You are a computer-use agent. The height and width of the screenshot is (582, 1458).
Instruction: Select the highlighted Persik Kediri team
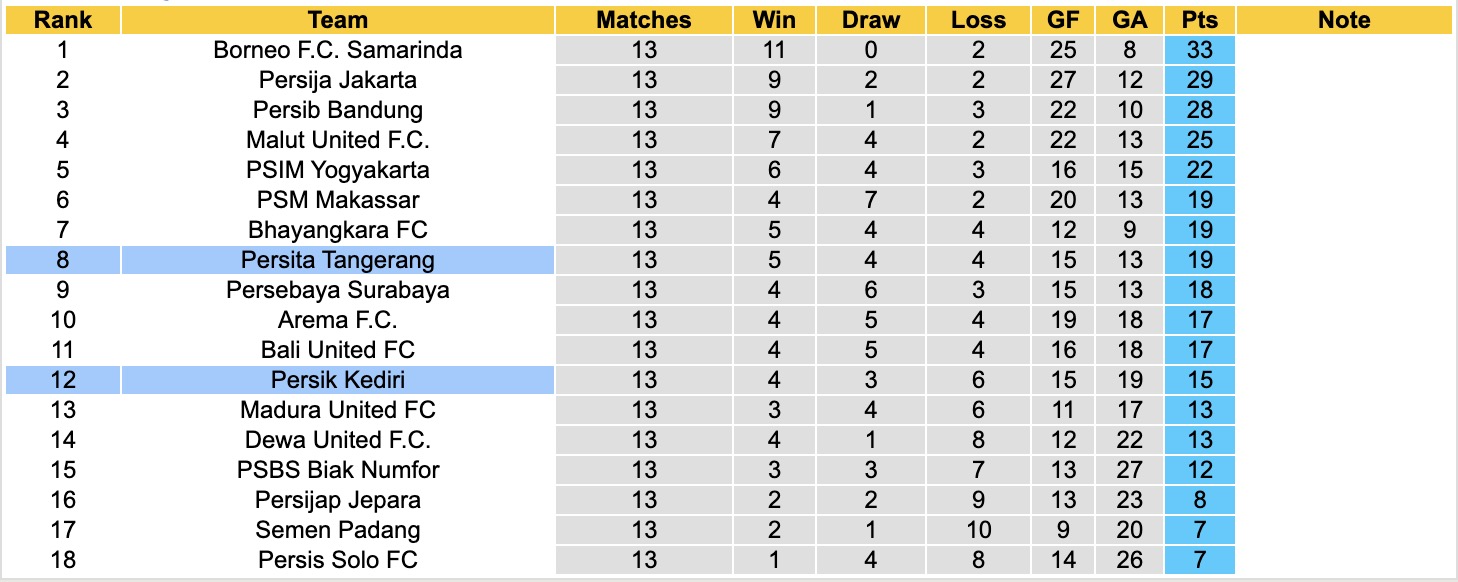pos(338,380)
